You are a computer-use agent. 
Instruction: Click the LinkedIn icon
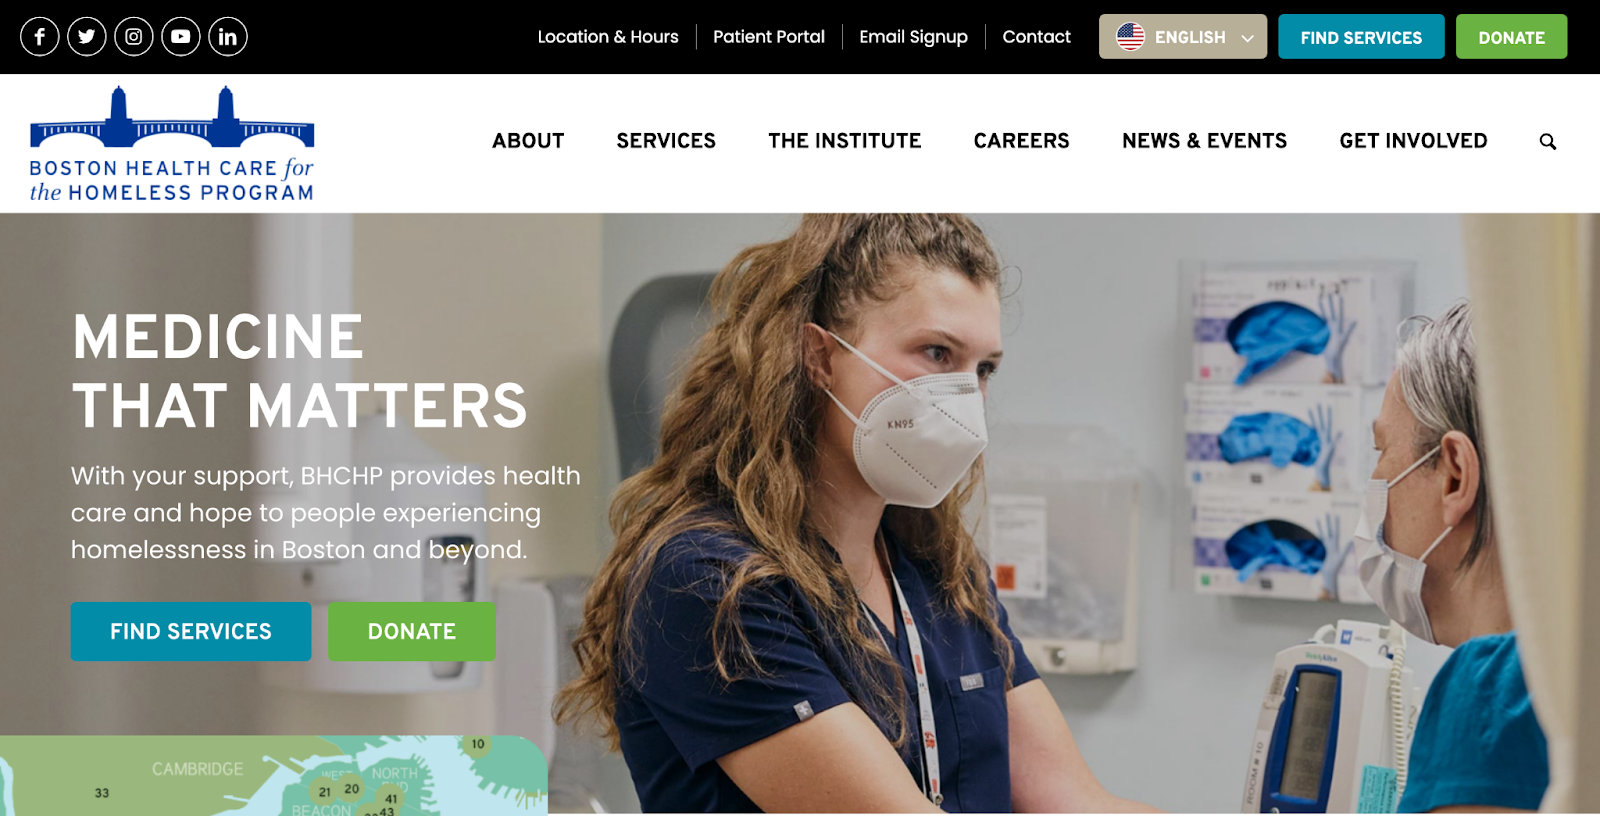point(228,37)
